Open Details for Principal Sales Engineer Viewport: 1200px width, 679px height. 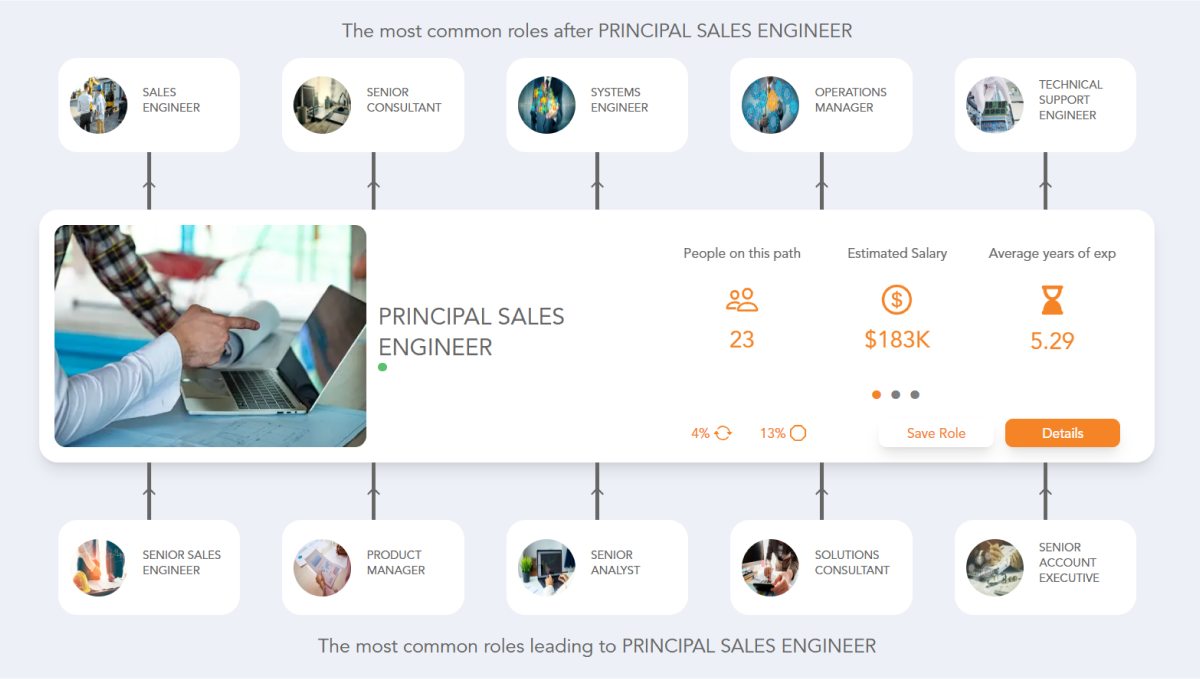pyautogui.click(x=1062, y=433)
